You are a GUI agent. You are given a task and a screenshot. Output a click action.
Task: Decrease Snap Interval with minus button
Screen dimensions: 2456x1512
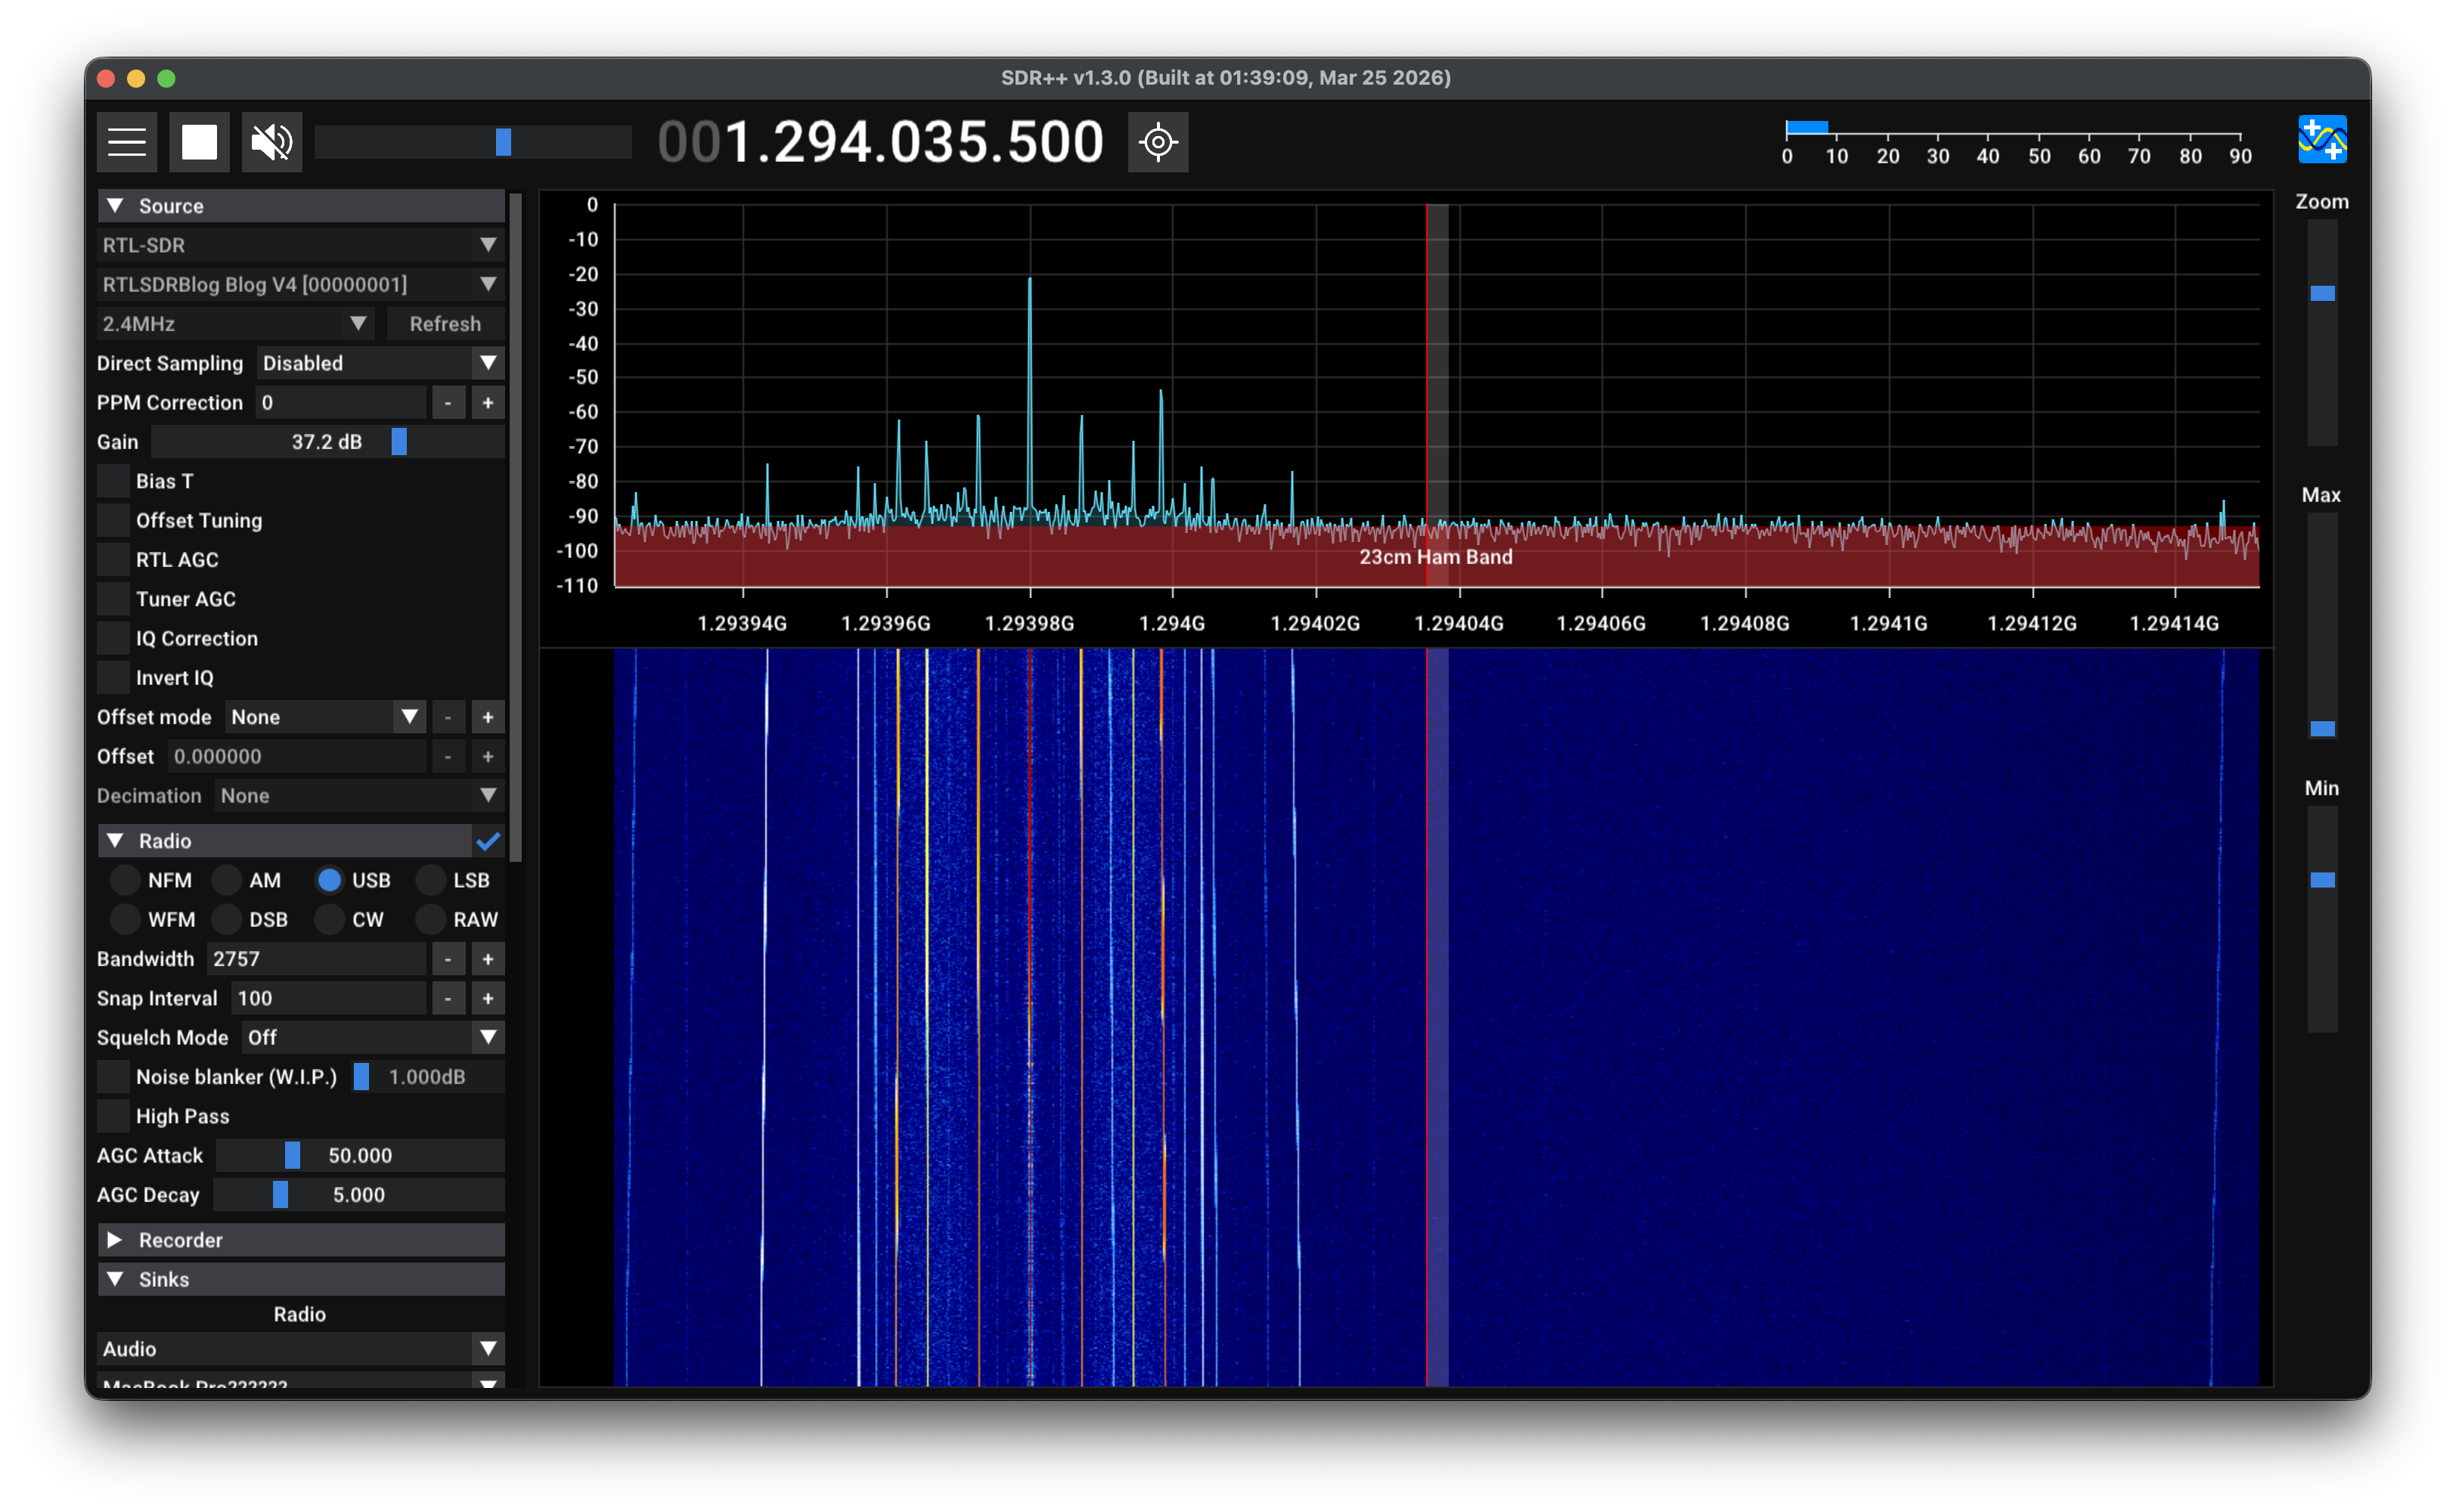coord(448,998)
